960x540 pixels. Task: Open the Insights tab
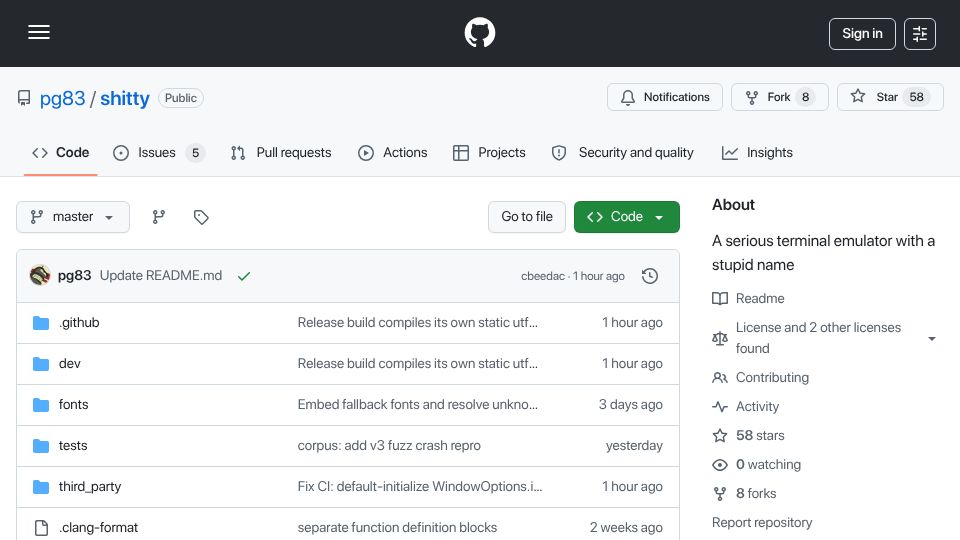tap(757, 152)
